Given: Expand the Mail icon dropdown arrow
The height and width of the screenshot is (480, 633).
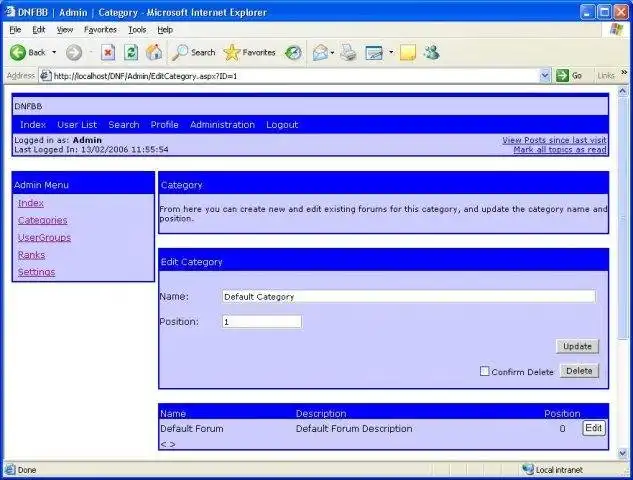Looking at the screenshot, I should pyautogui.click(x=333, y=53).
